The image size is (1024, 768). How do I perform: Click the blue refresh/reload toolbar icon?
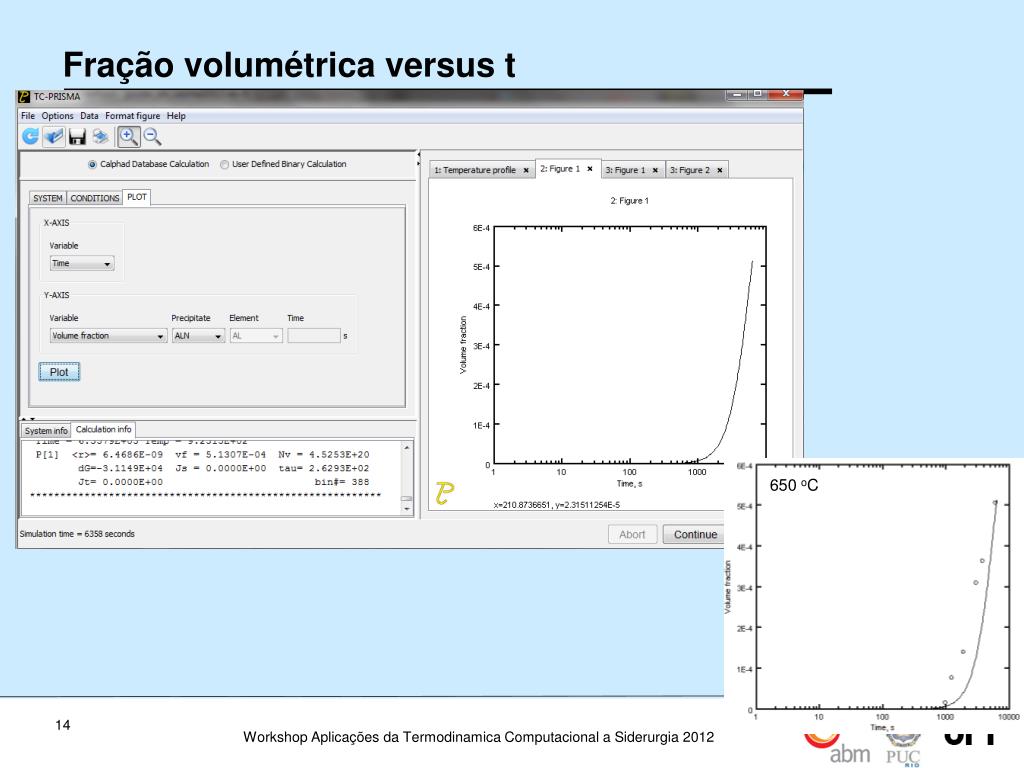click(30, 136)
